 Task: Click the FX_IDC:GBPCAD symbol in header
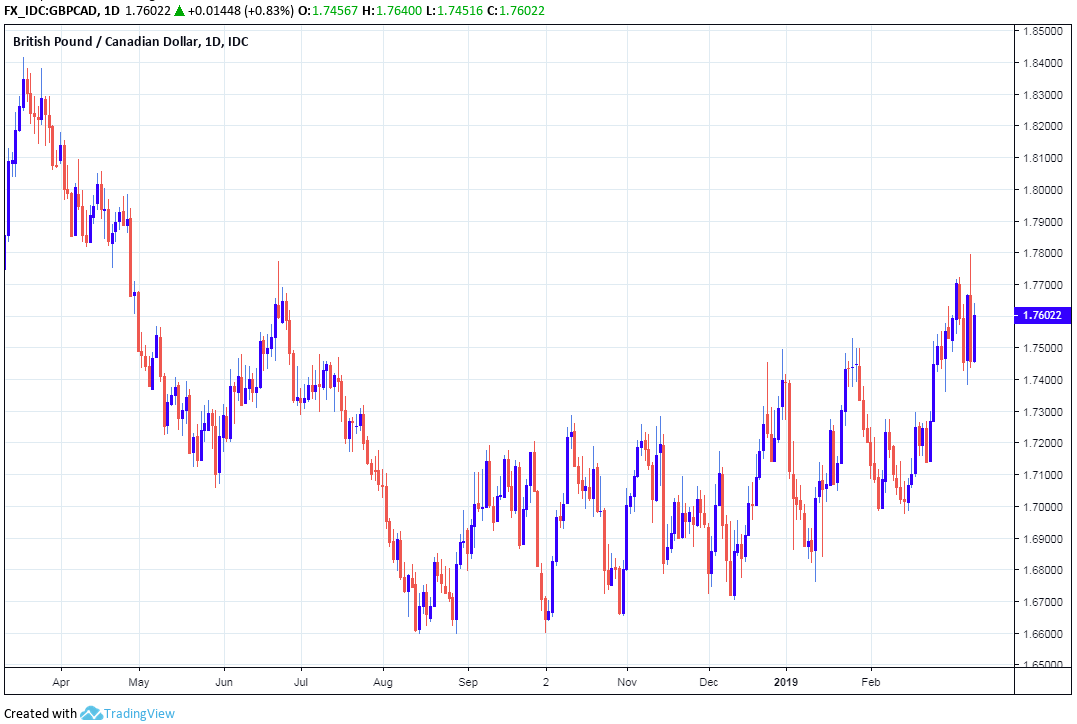click(x=50, y=10)
